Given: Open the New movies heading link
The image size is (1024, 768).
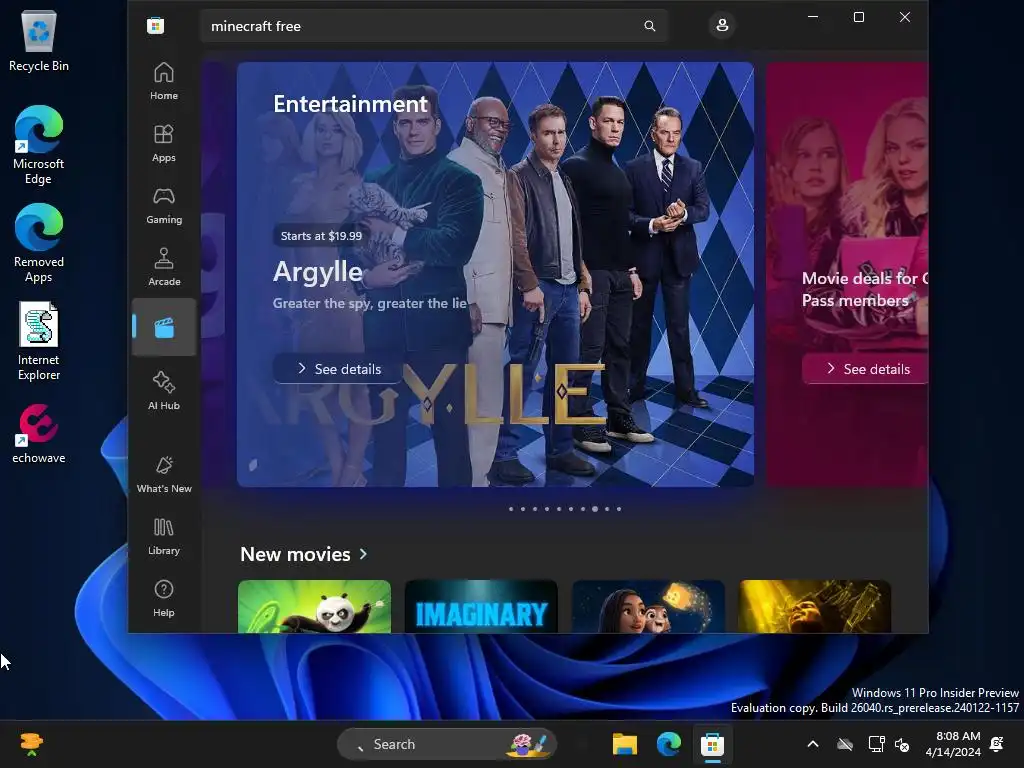Looking at the screenshot, I should coord(295,554).
